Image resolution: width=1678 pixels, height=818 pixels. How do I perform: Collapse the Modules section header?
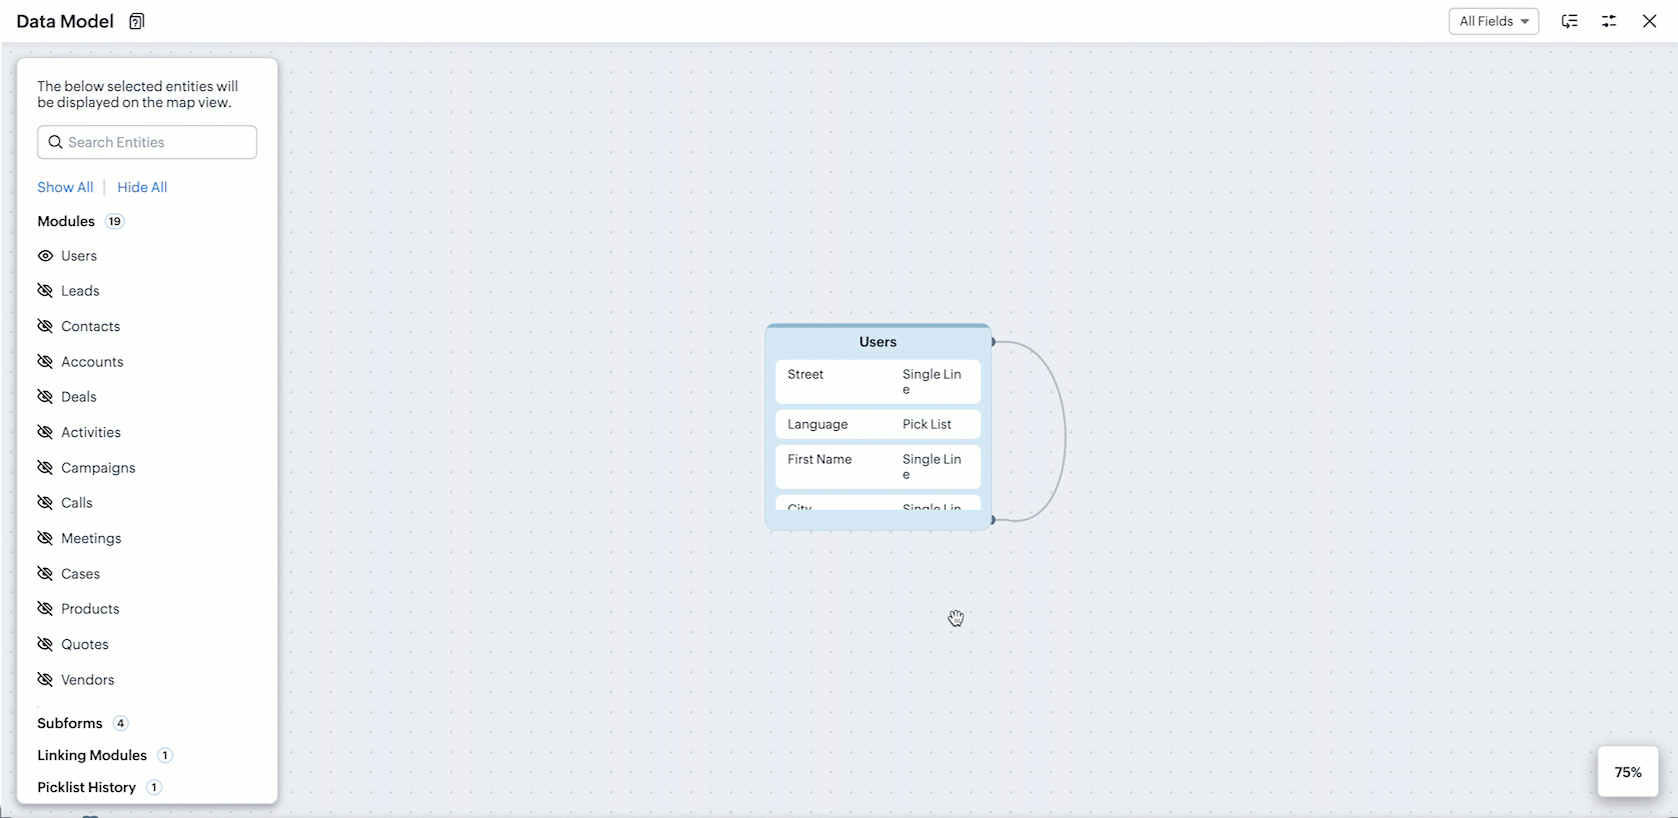(81, 221)
